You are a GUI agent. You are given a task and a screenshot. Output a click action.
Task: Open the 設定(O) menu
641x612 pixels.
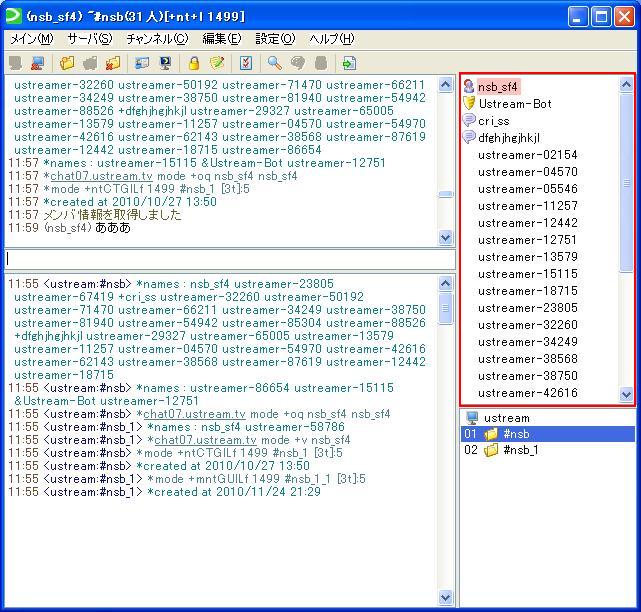275,39
